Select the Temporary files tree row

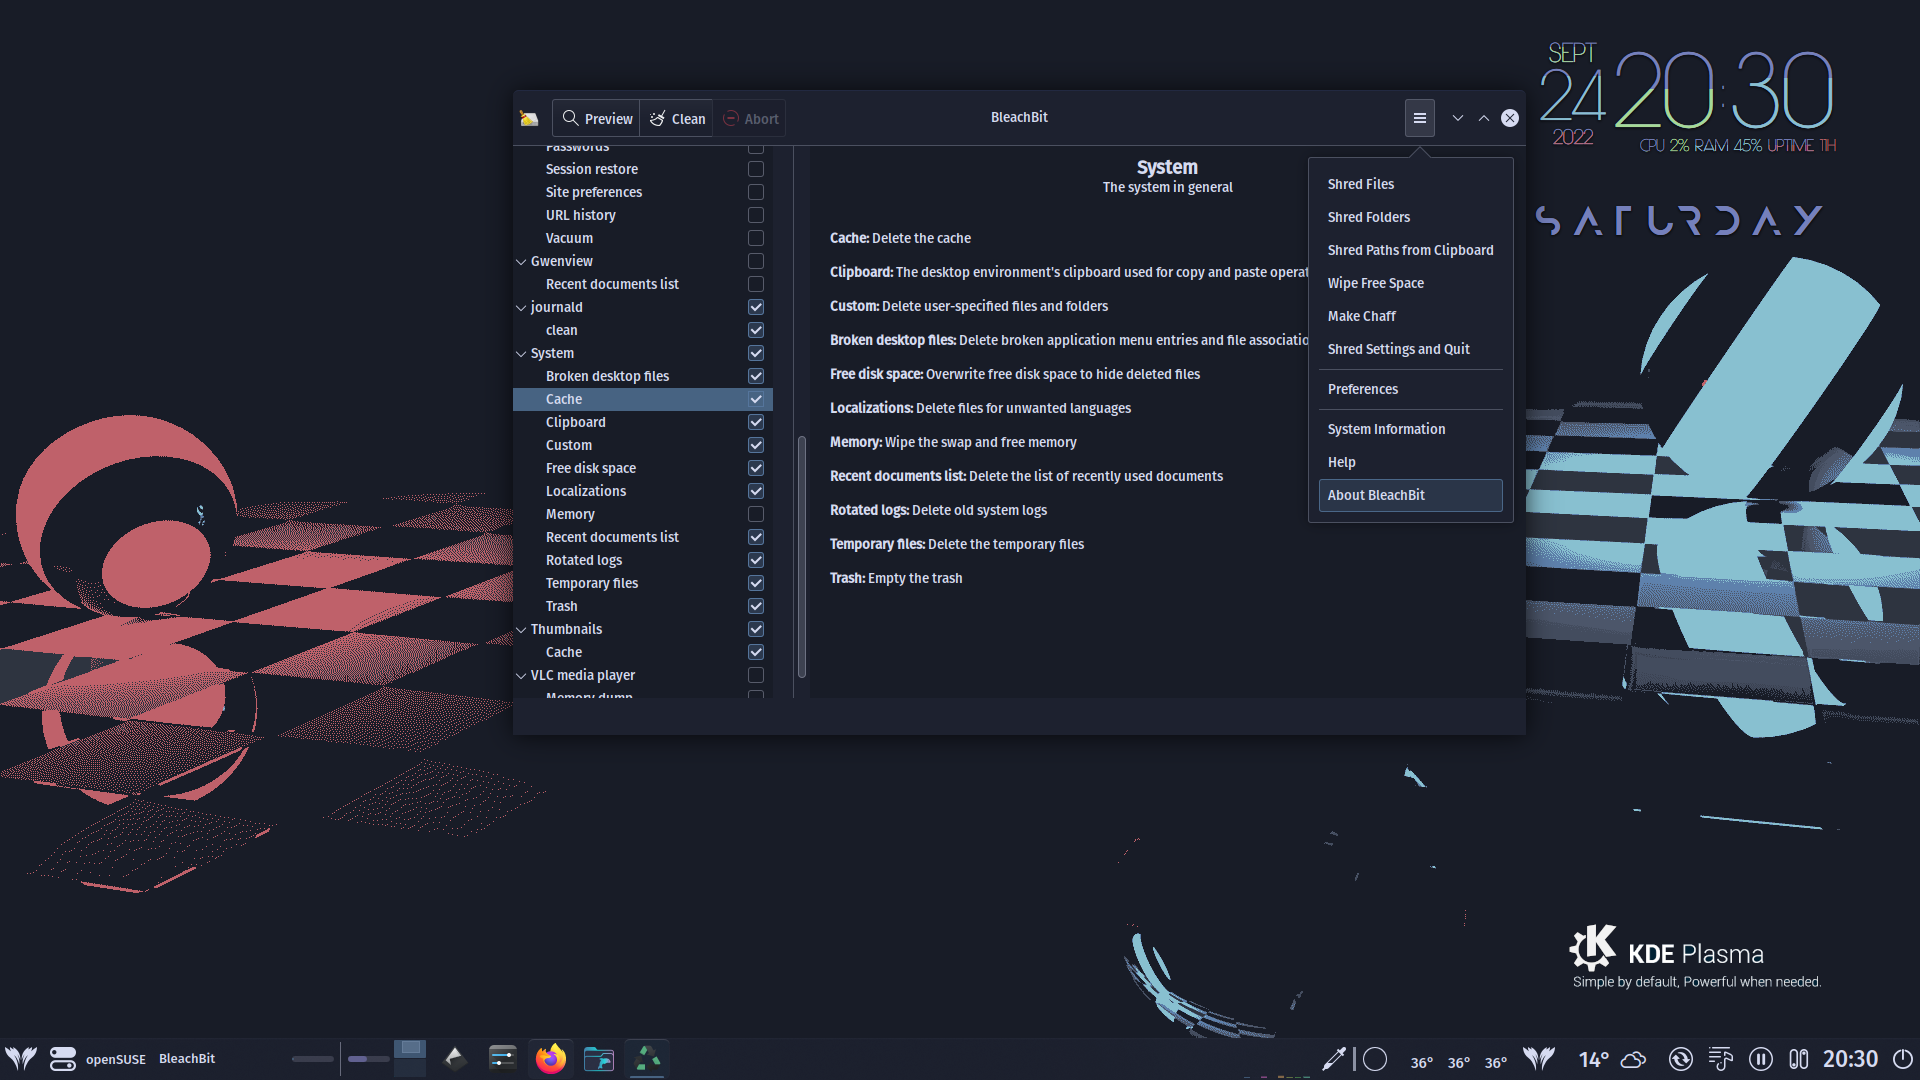pos(643,583)
